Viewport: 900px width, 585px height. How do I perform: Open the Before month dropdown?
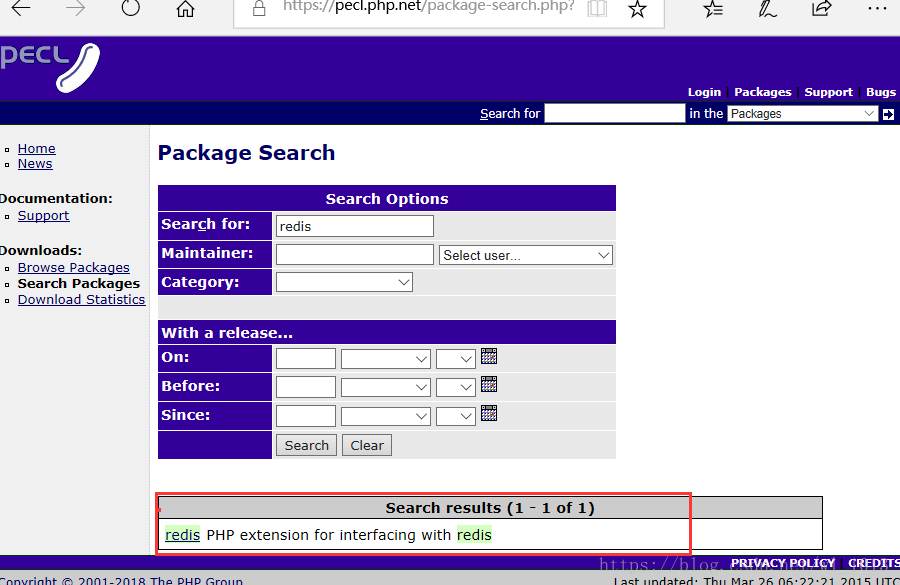click(x=385, y=387)
